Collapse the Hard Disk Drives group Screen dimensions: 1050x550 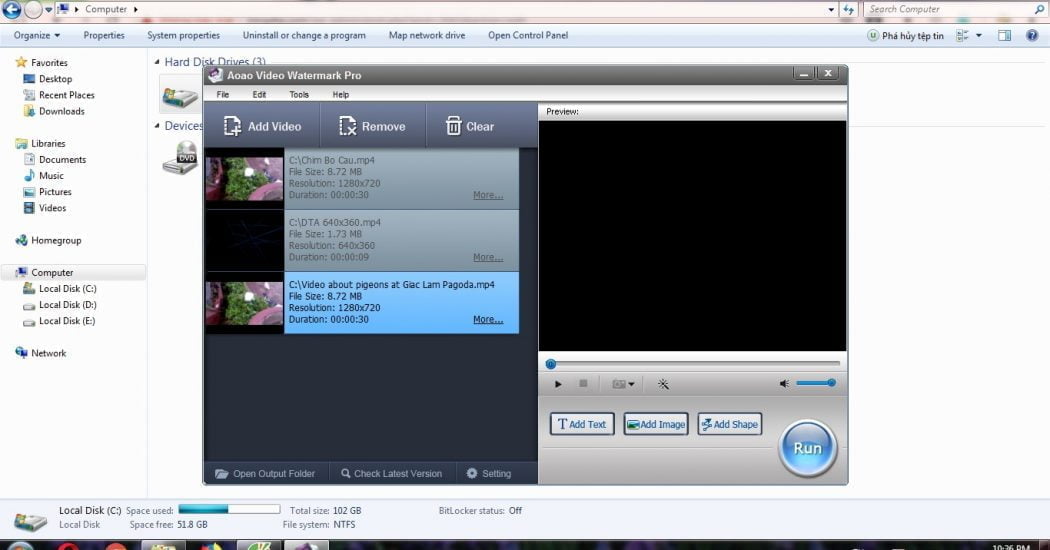click(157, 62)
